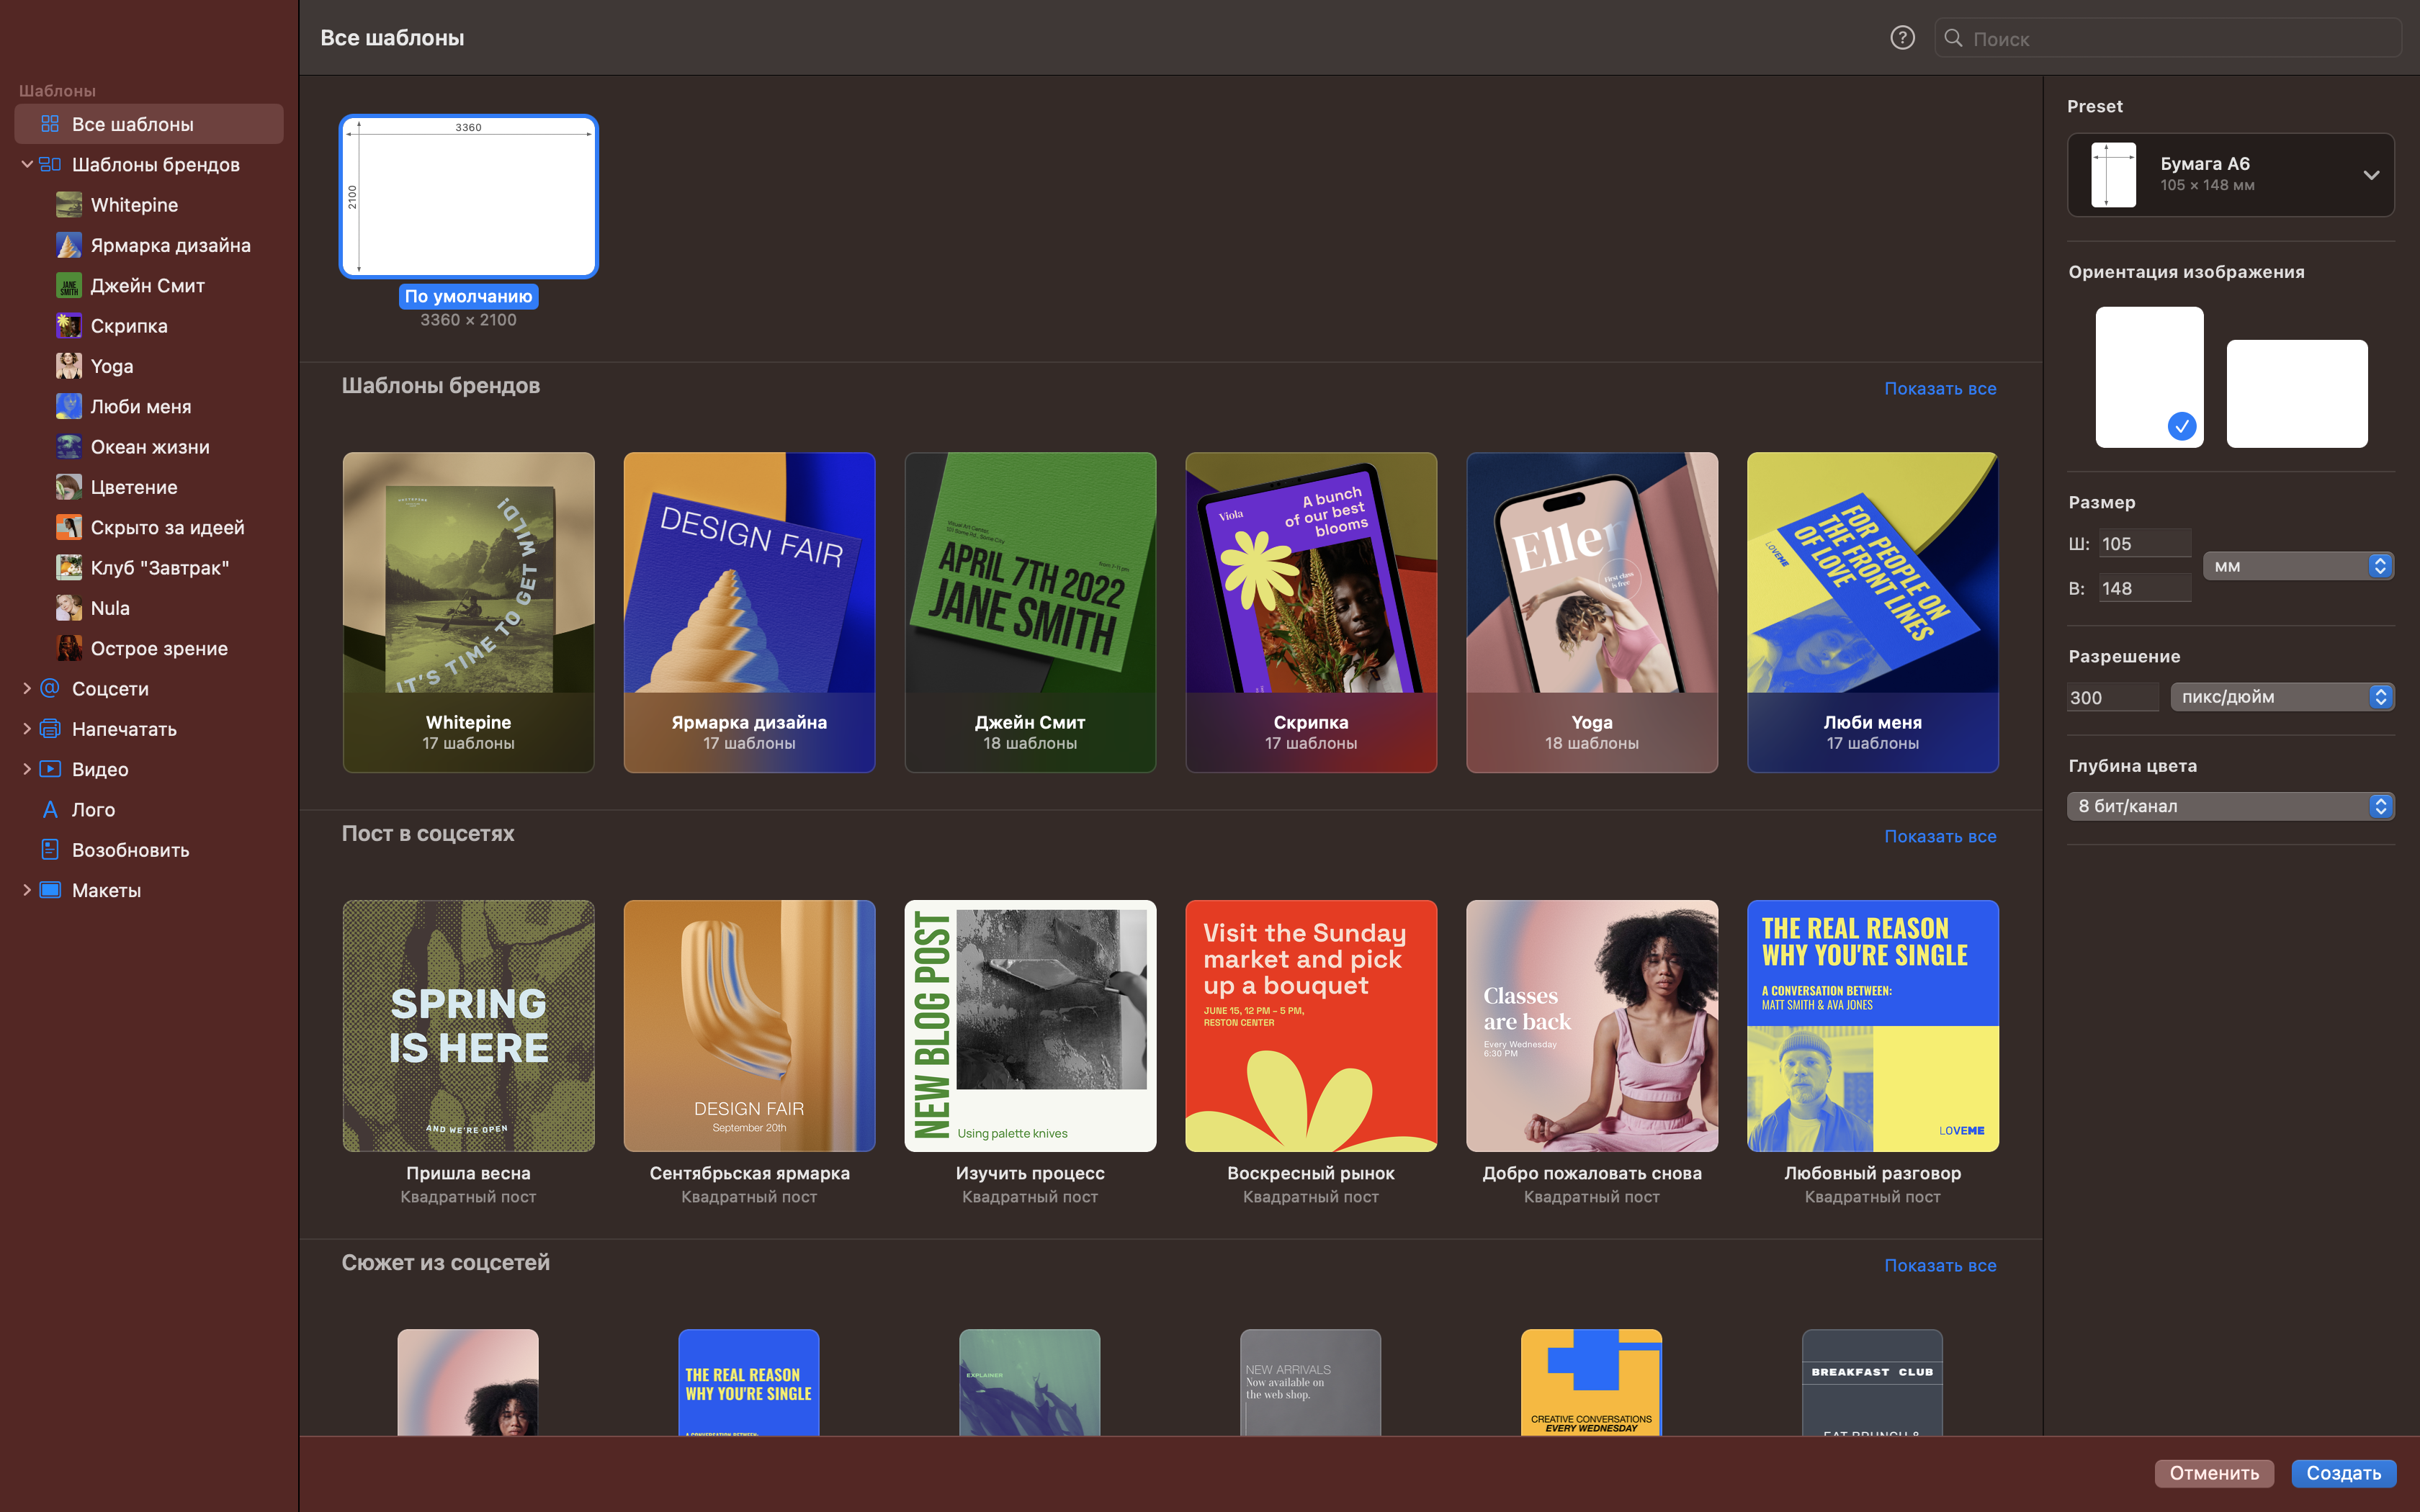Open the Возобновить sidebar item
The image size is (2420, 1512).
[x=149, y=850]
